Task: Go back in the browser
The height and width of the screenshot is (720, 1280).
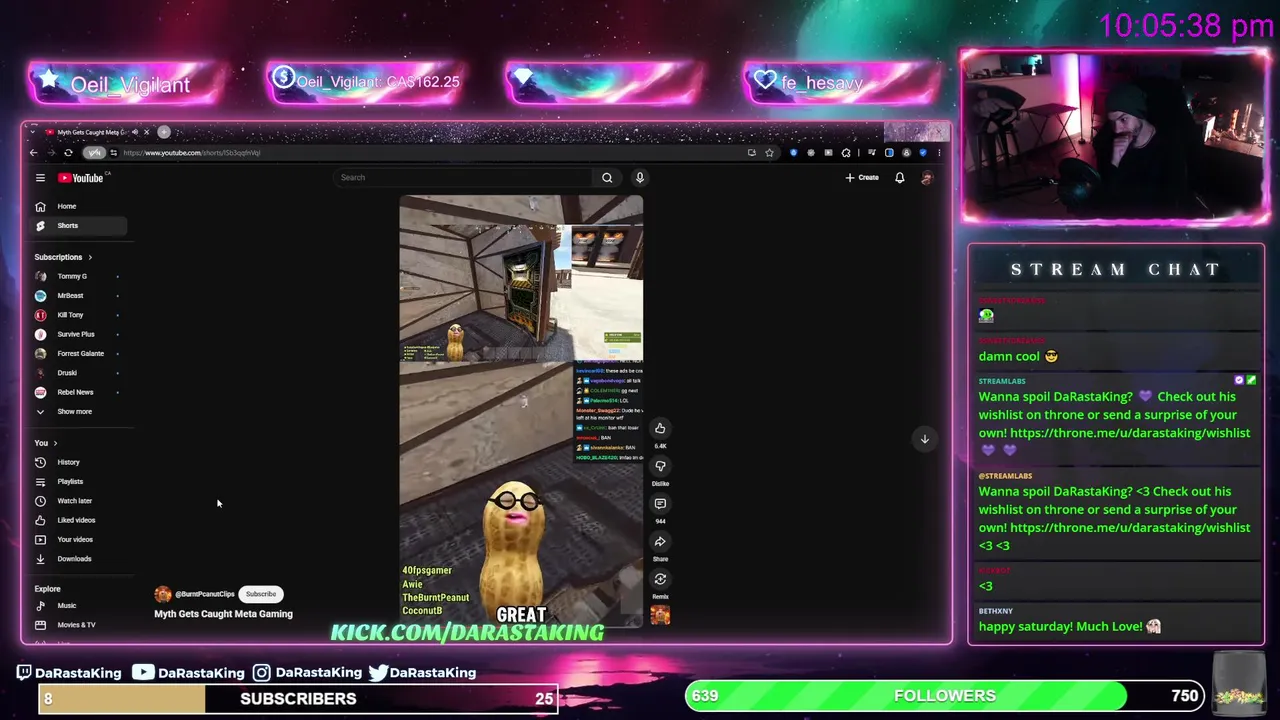Action: pyautogui.click(x=33, y=153)
